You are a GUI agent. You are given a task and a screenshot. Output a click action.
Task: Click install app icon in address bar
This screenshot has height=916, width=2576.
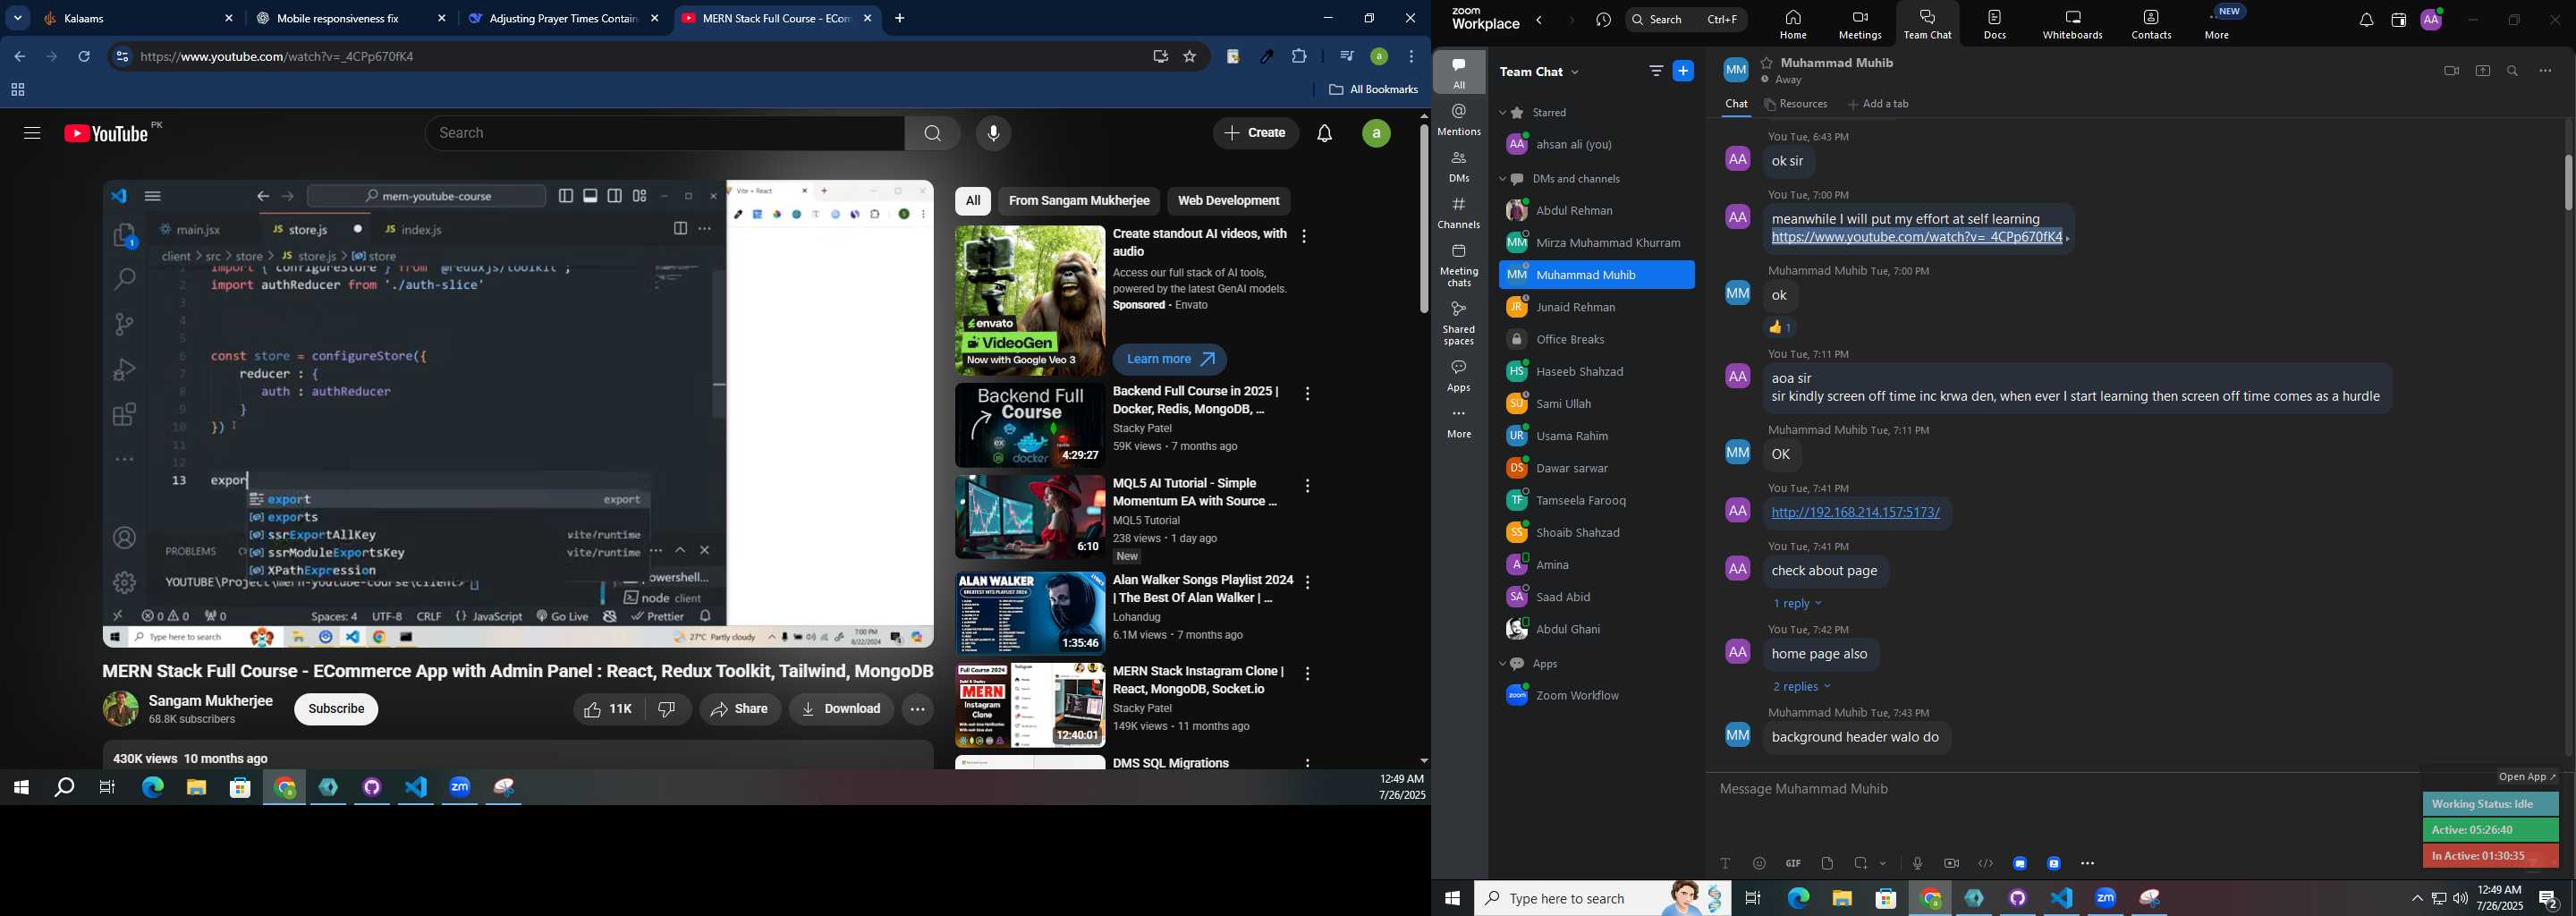tap(1160, 57)
